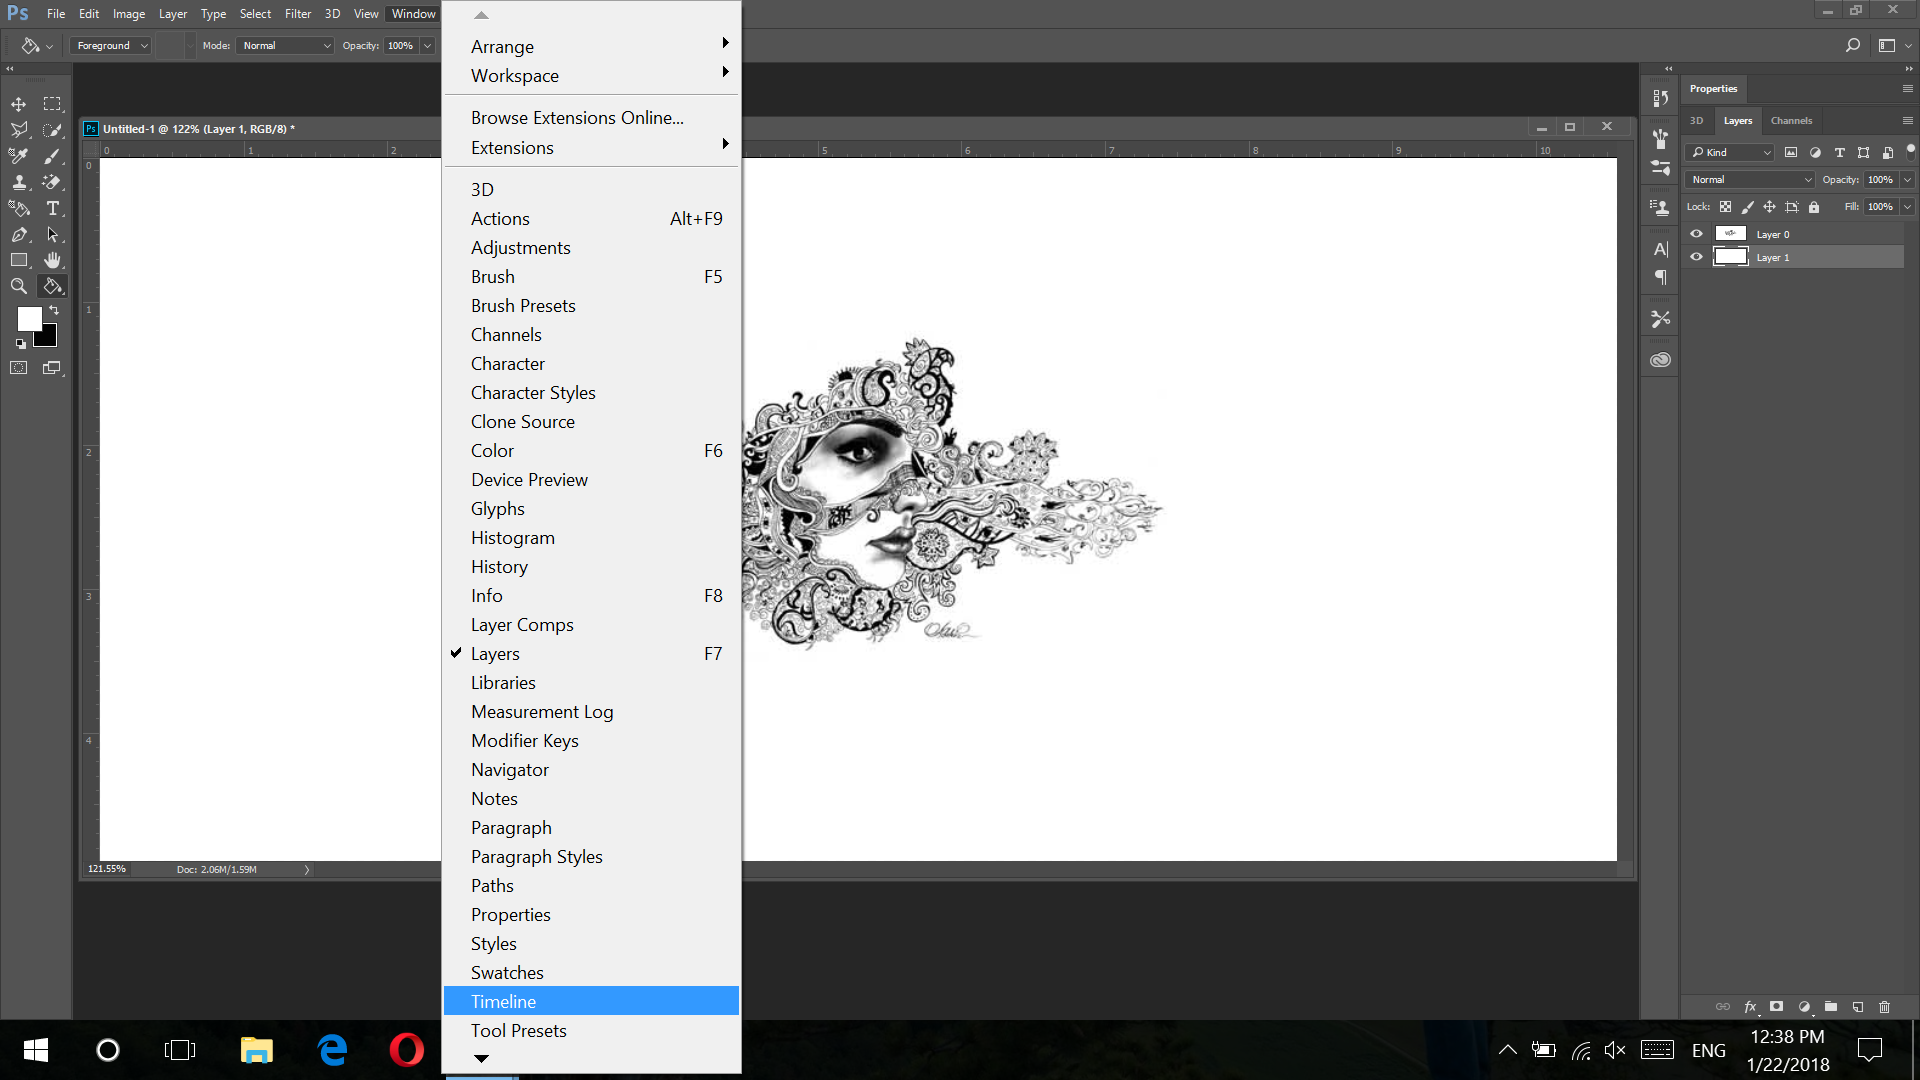Open the Creative Cloud panel icon

pos(1660,358)
